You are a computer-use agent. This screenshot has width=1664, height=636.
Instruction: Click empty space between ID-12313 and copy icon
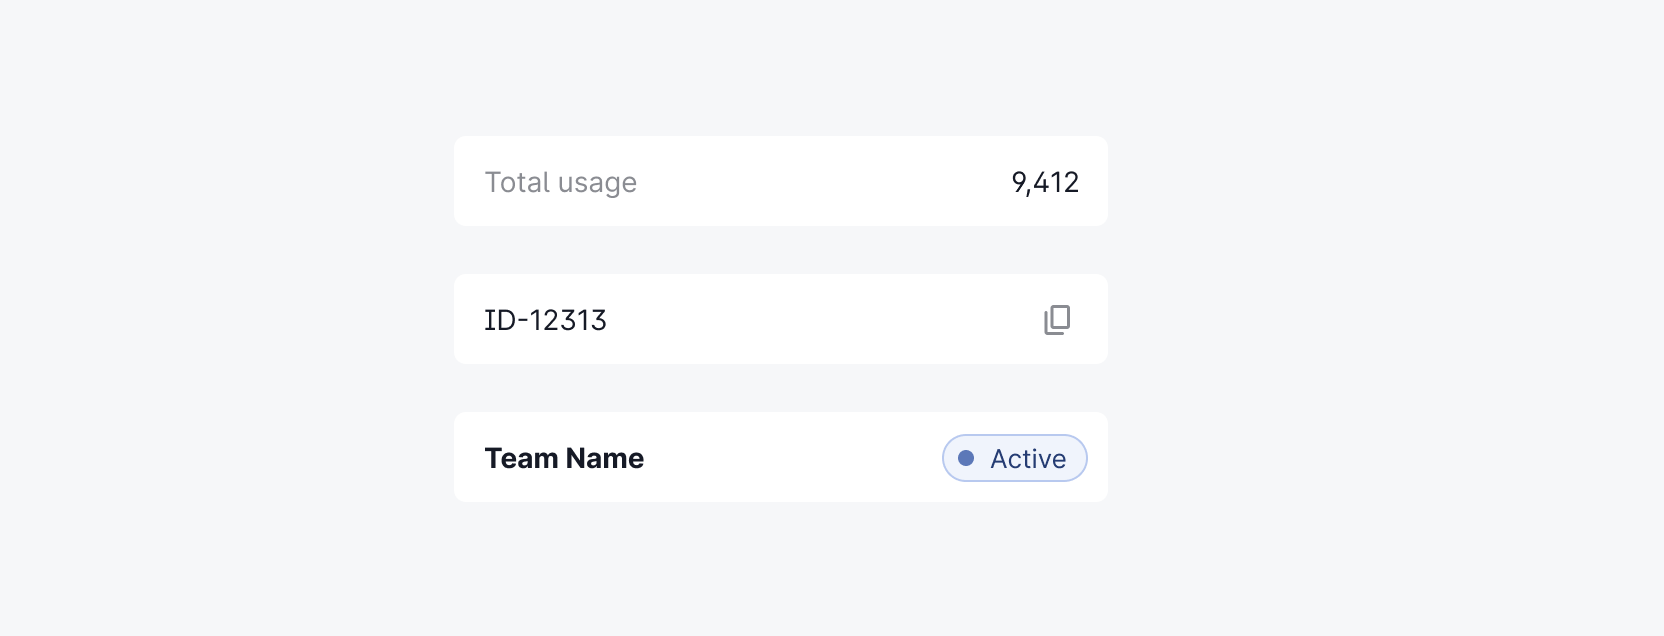[820, 320]
